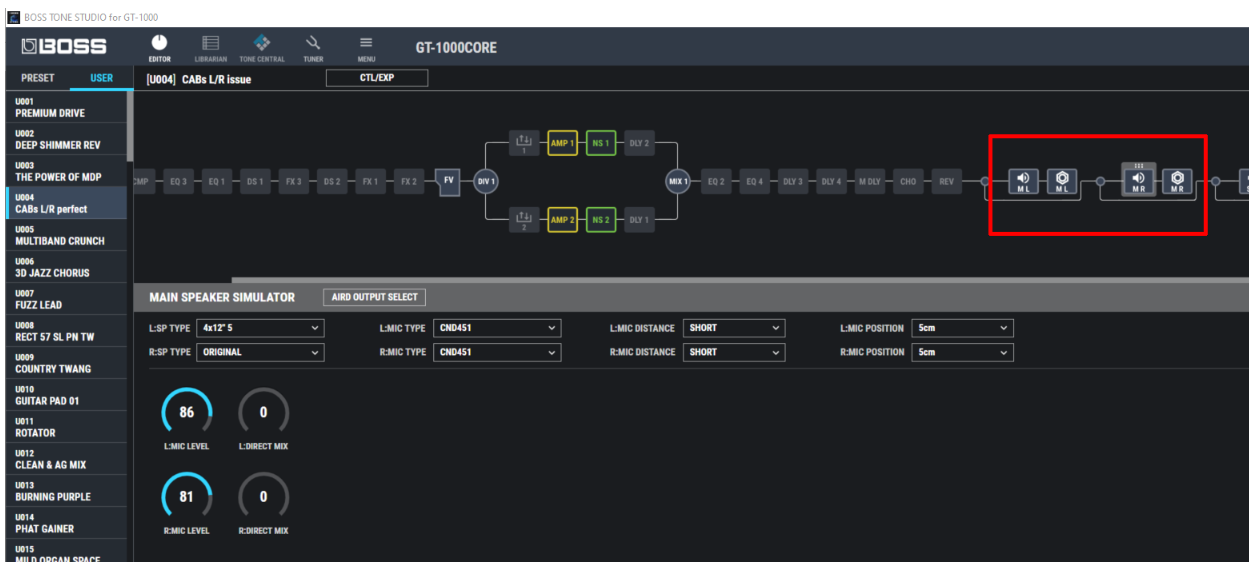
Task: Click the signal chain horizontal scrollbar
Action: (x=740, y=280)
